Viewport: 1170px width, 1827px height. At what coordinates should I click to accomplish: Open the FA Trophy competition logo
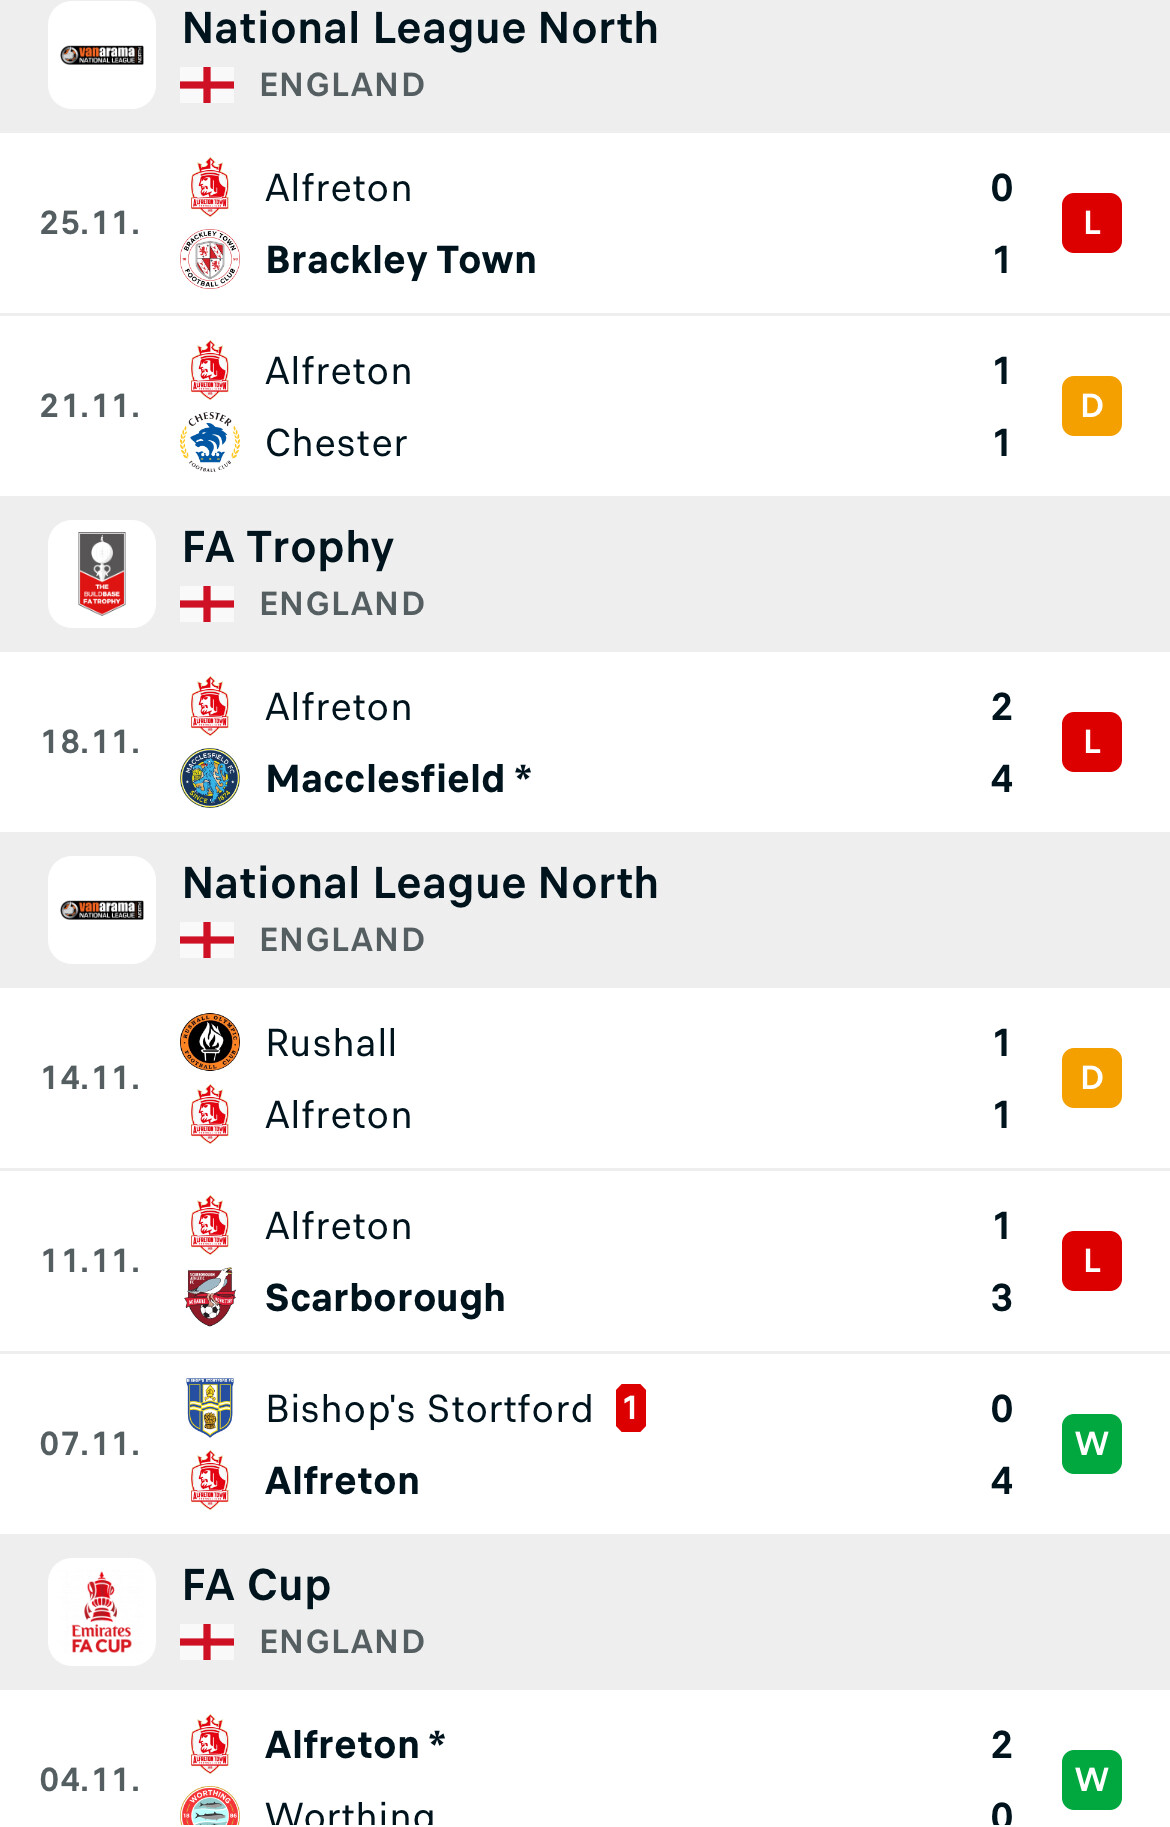102,574
